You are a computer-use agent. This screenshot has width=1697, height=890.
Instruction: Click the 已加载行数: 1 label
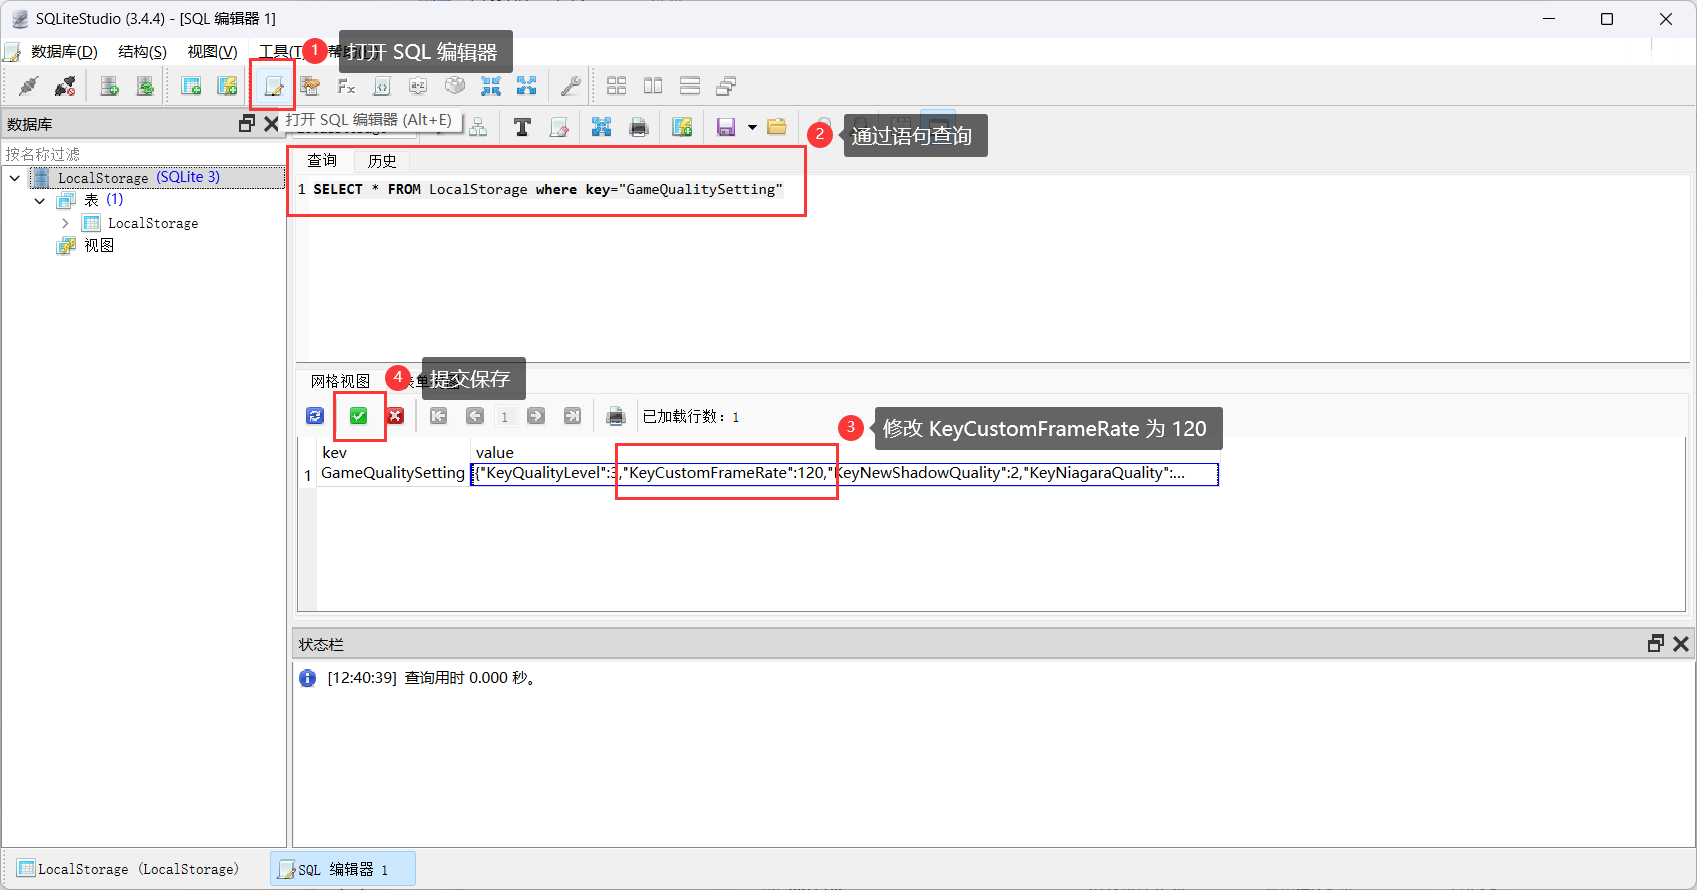click(691, 417)
